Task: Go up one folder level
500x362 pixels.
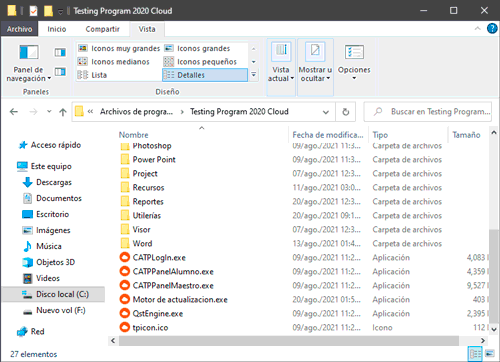Action: [x=63, y=112]
